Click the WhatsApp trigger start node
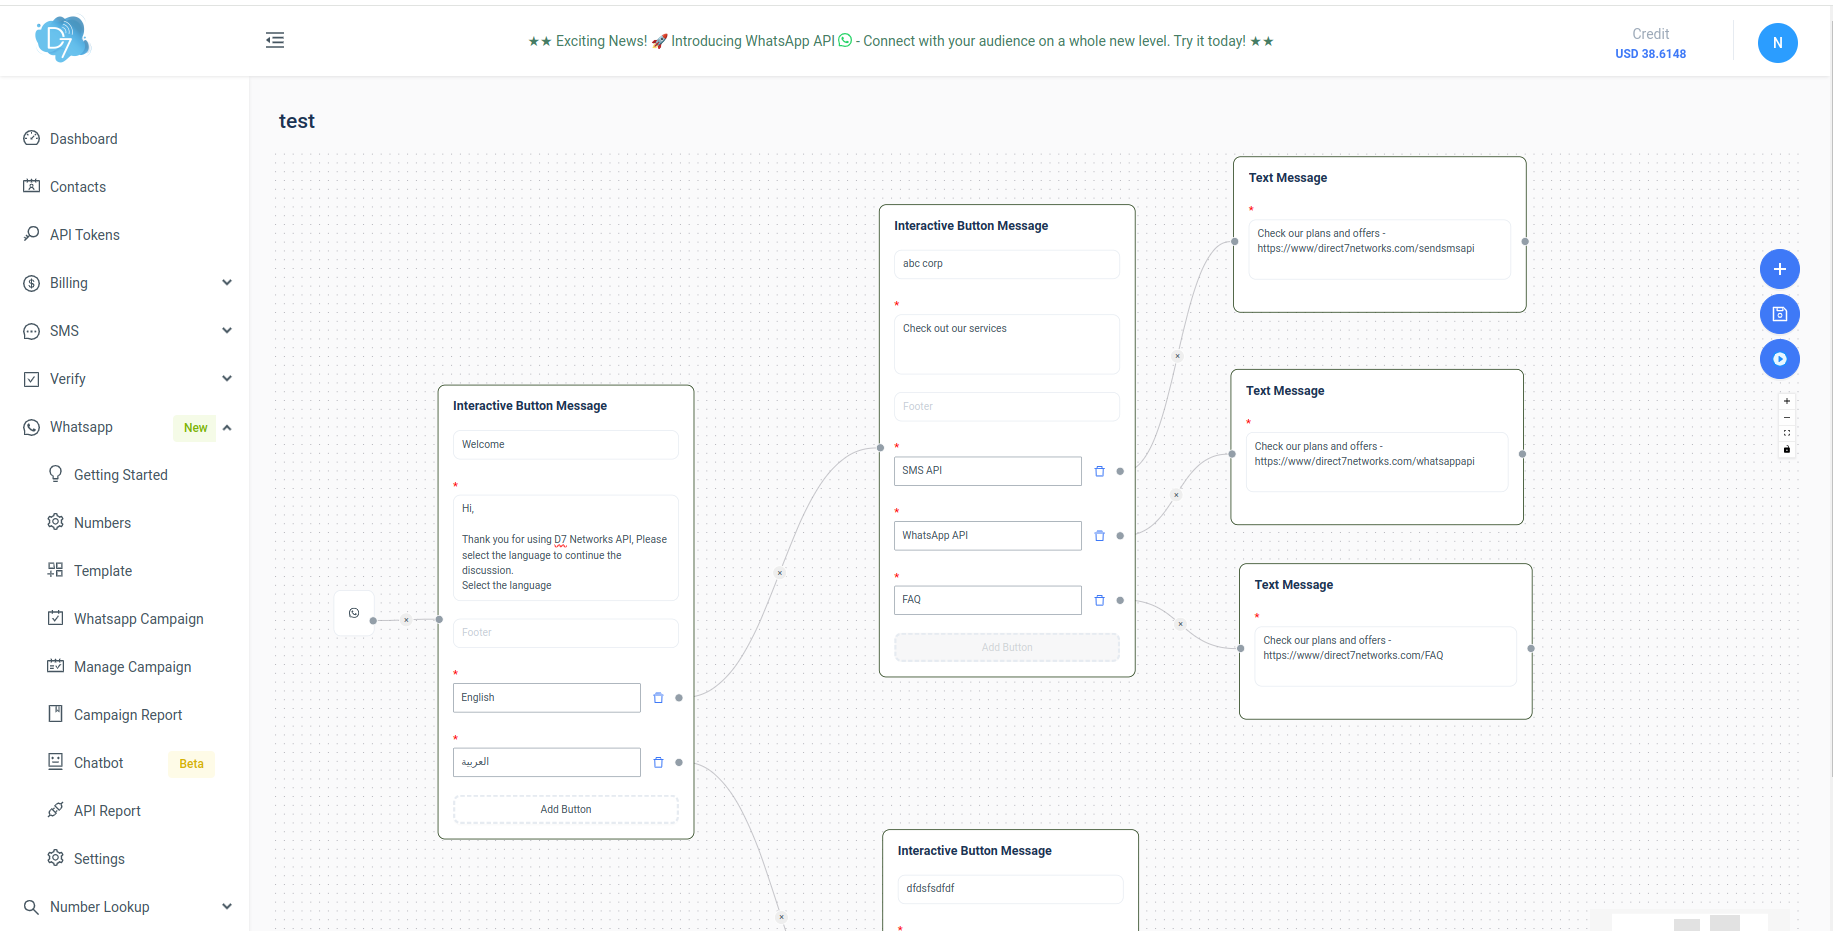 354,613
